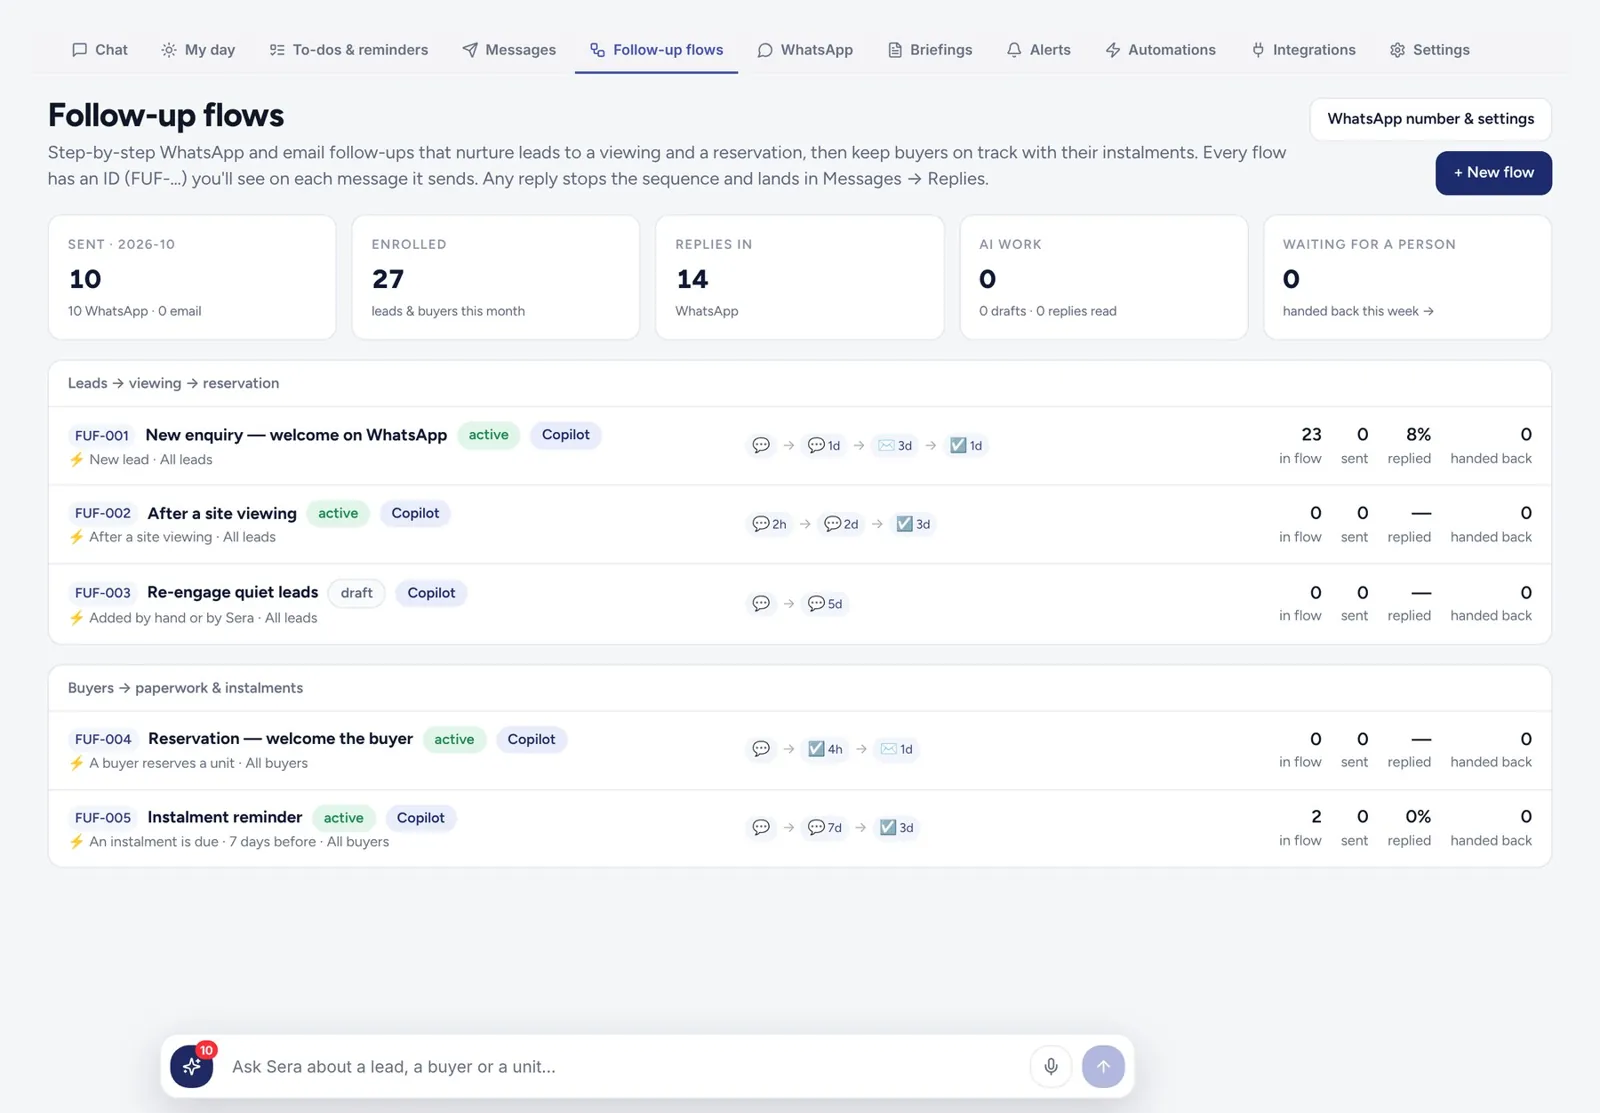The height and width of the screenshot is (1113, 1600).
Task: Open handed back this week link
Action: [x=1358, y=311]
